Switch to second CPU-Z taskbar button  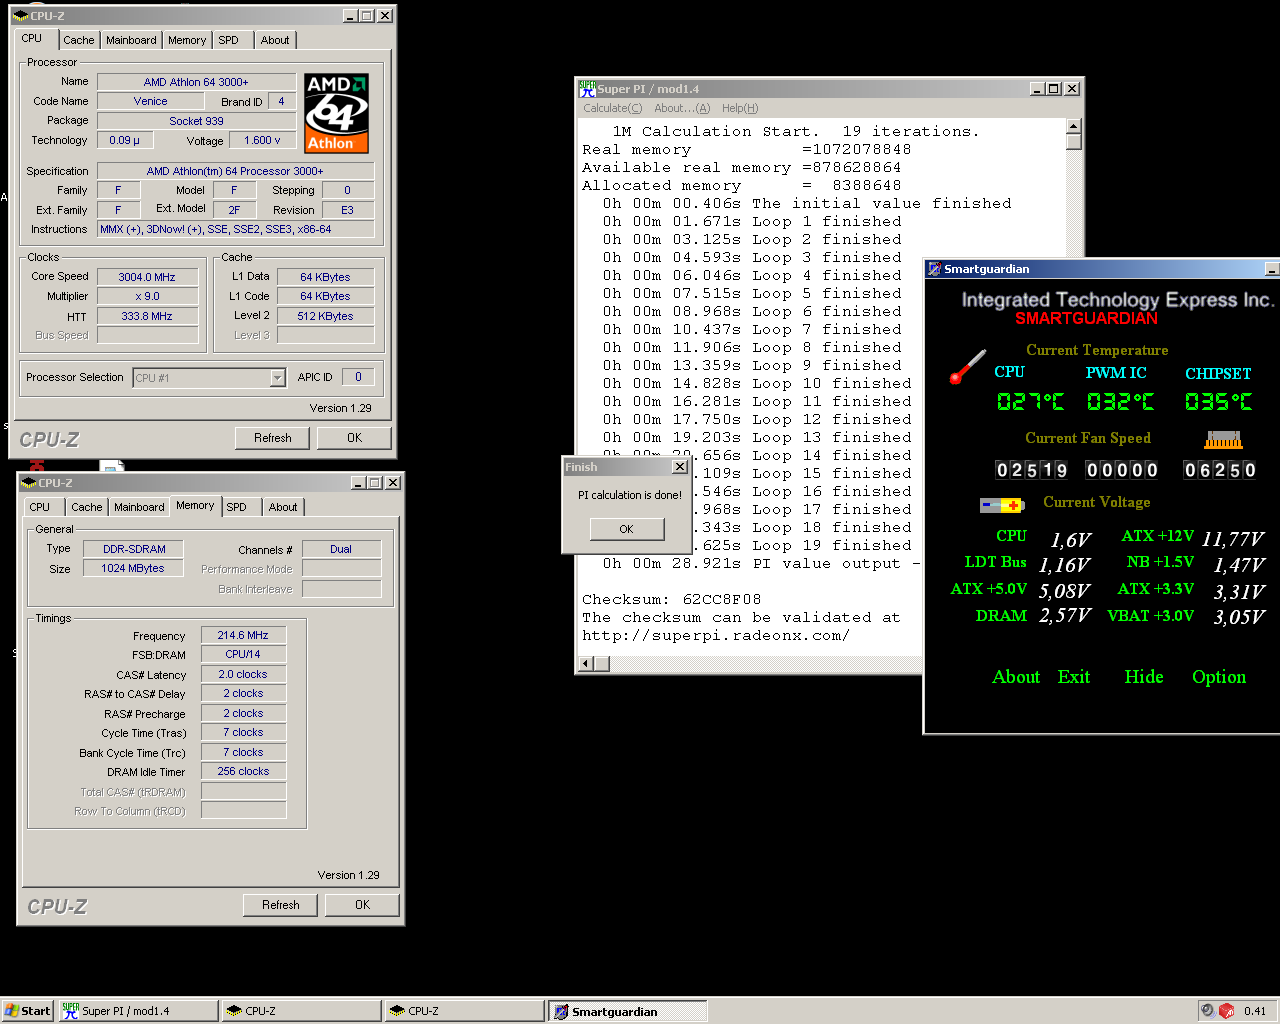click(x=464, y=1011)
